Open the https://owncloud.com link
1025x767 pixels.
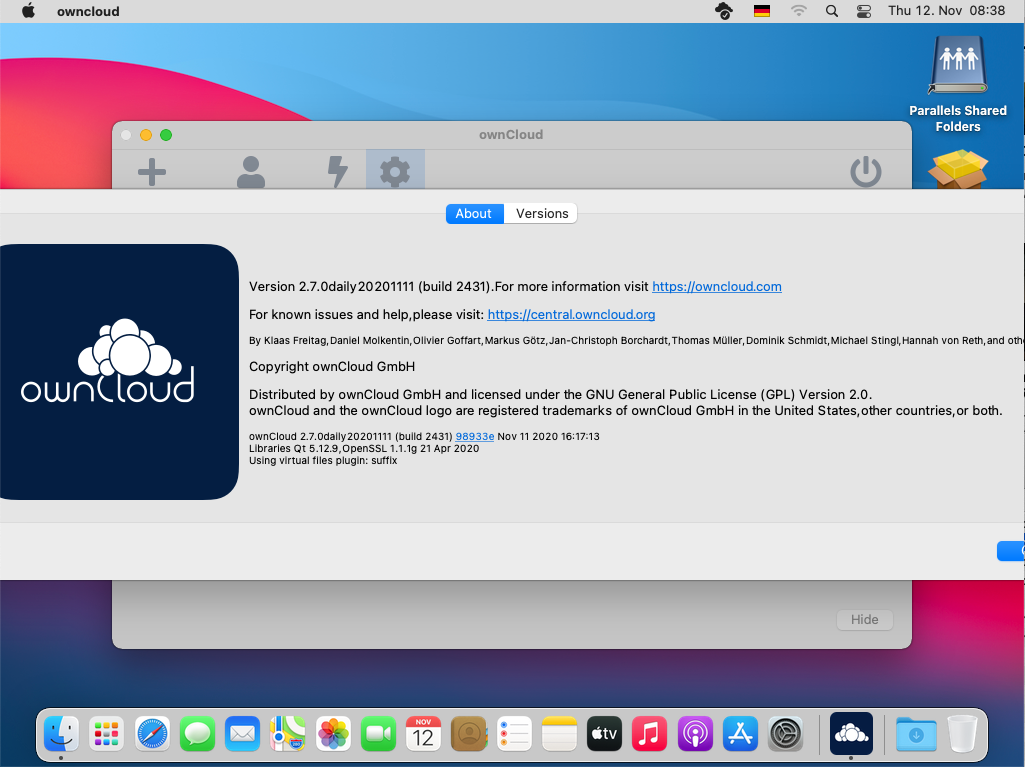pyautogui.click(x=716, y=286)
